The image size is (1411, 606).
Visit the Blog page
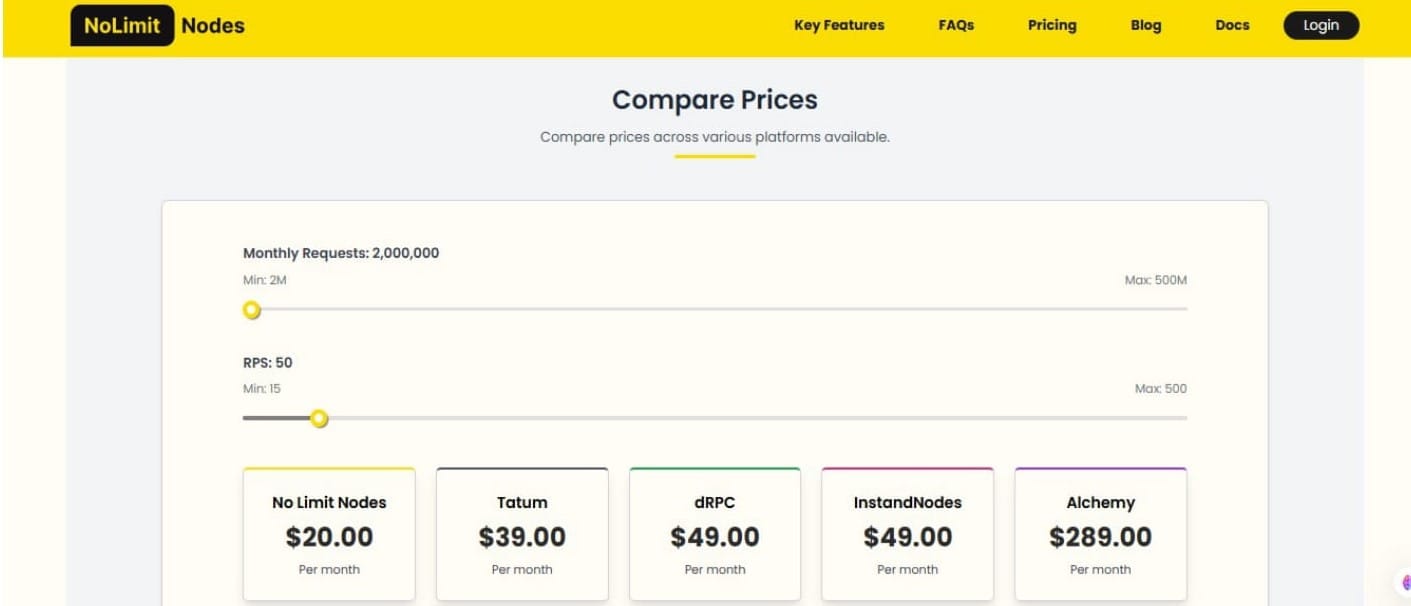coord(1146,25)
